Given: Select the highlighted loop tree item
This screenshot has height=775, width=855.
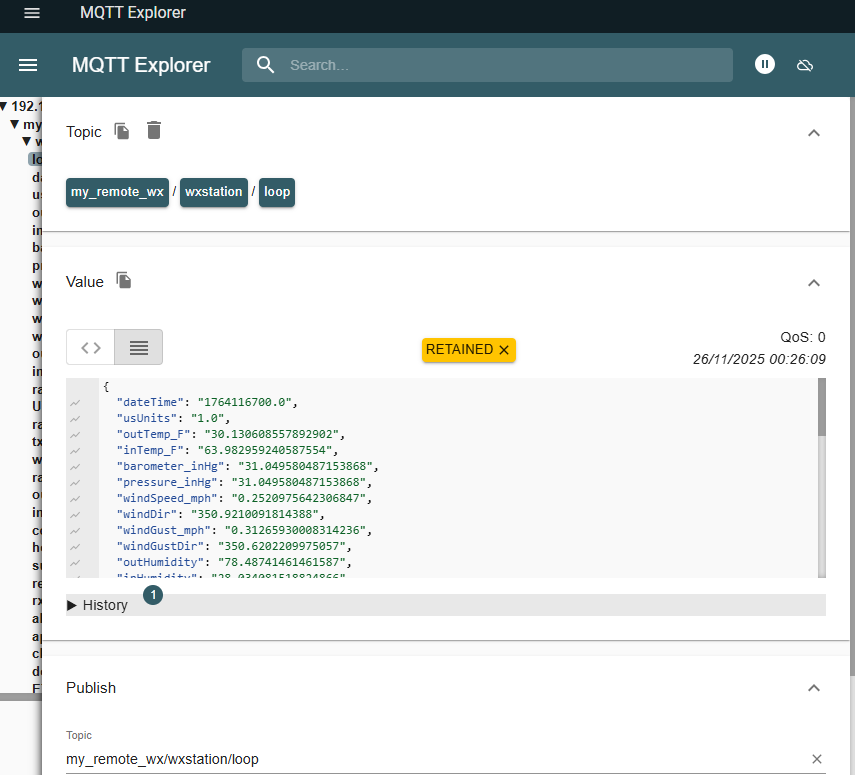Looking at the screenshot, I should click(x=35, y=159).
